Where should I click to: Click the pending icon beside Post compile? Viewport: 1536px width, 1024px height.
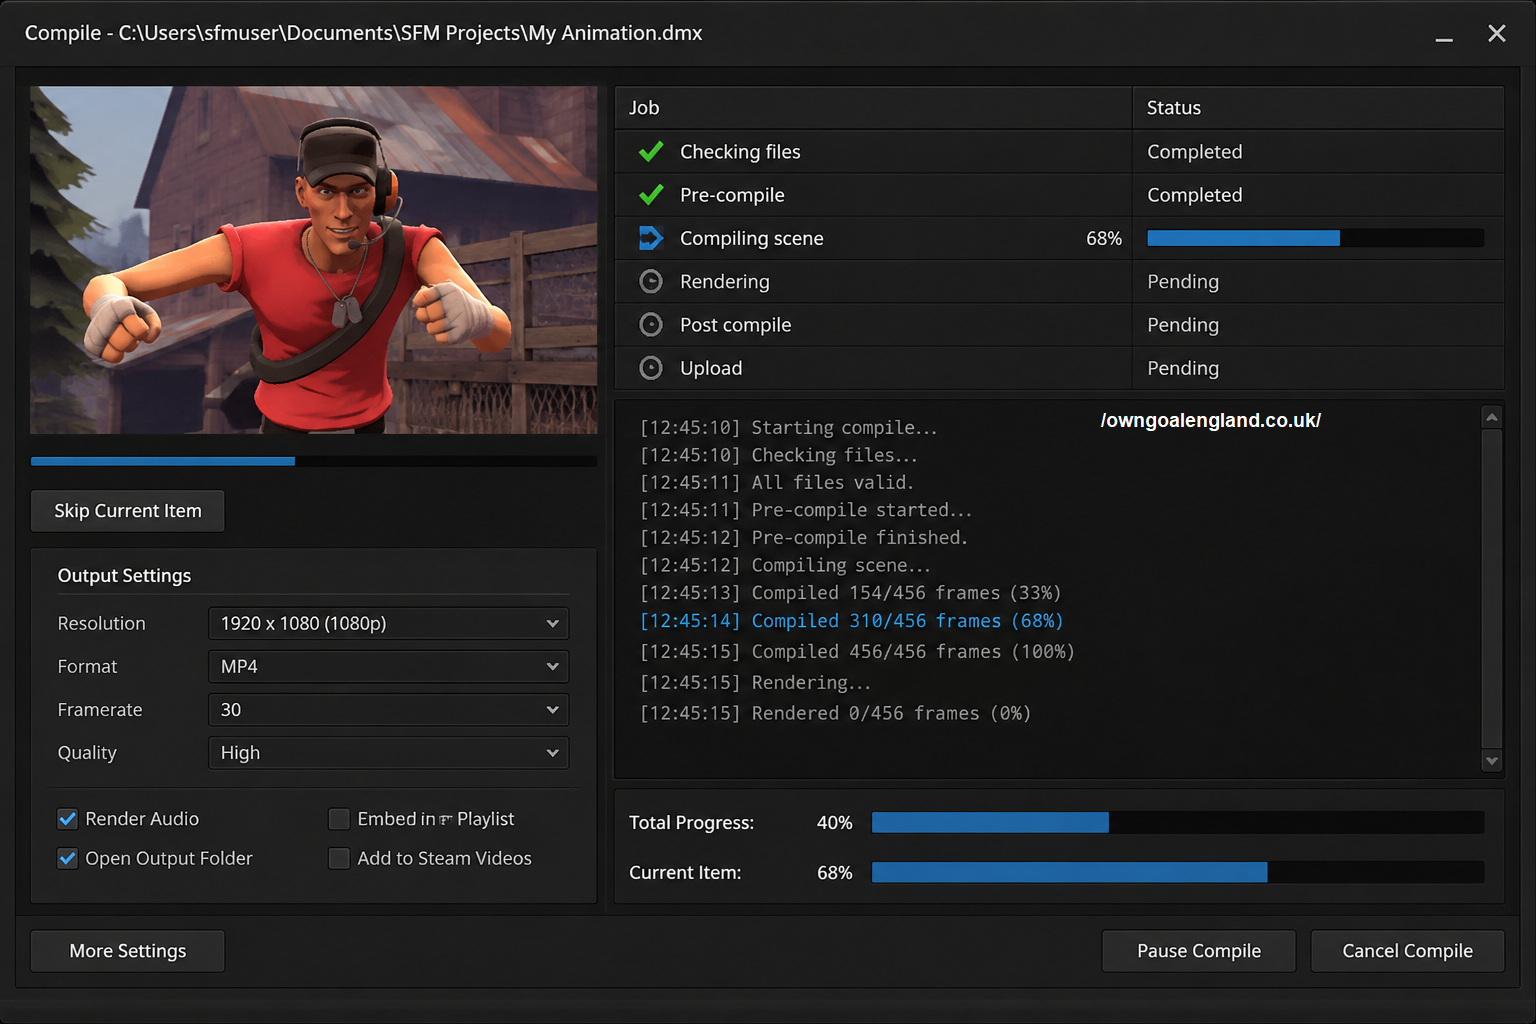[651, 324]
